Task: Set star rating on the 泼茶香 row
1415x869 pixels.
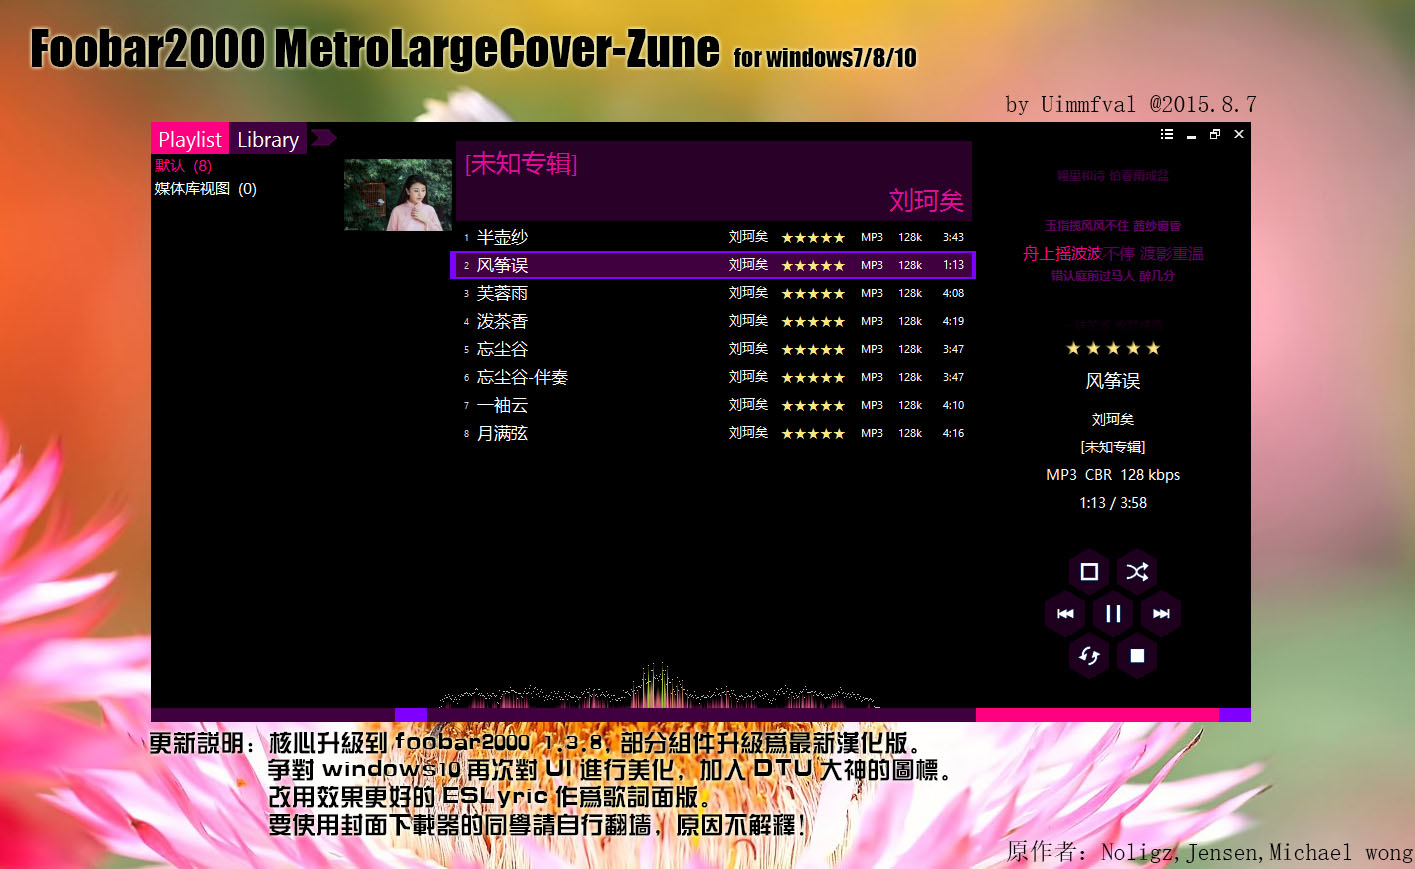Action: 813,322
